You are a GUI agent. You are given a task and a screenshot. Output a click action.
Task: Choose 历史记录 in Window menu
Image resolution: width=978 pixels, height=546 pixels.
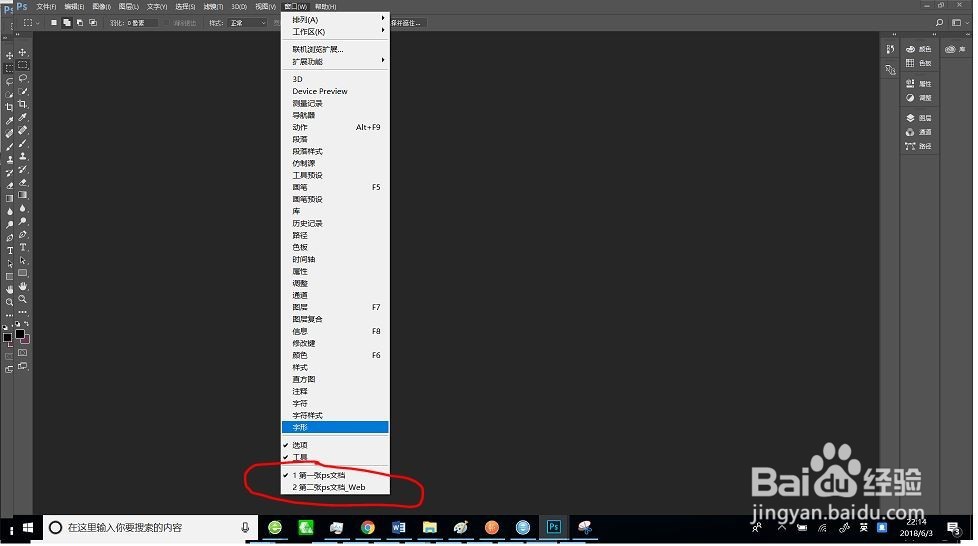[x=335, y=223]
